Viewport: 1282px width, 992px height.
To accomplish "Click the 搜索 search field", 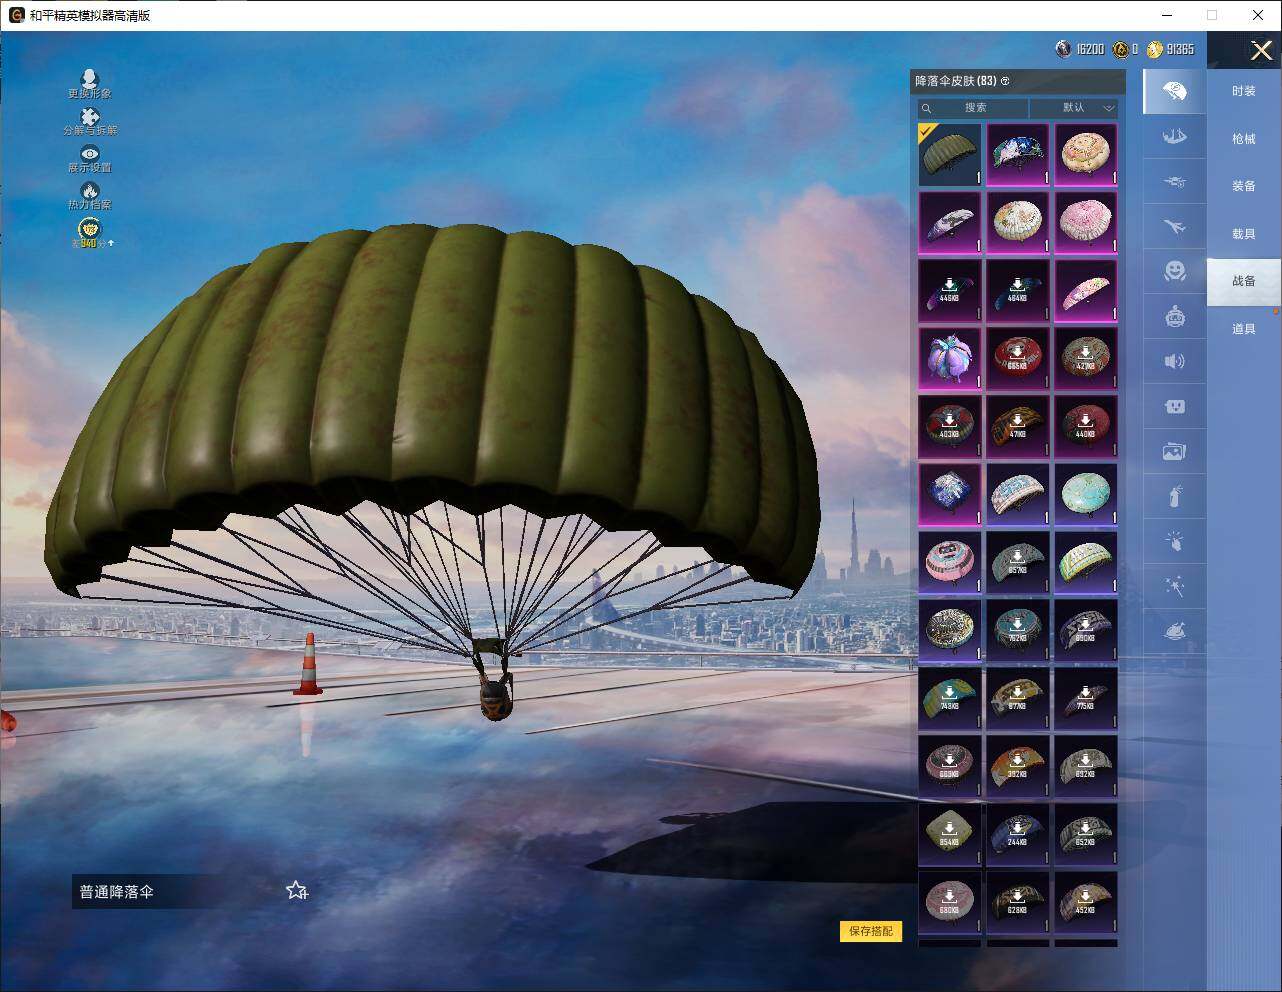I will [x=975, y=108].
